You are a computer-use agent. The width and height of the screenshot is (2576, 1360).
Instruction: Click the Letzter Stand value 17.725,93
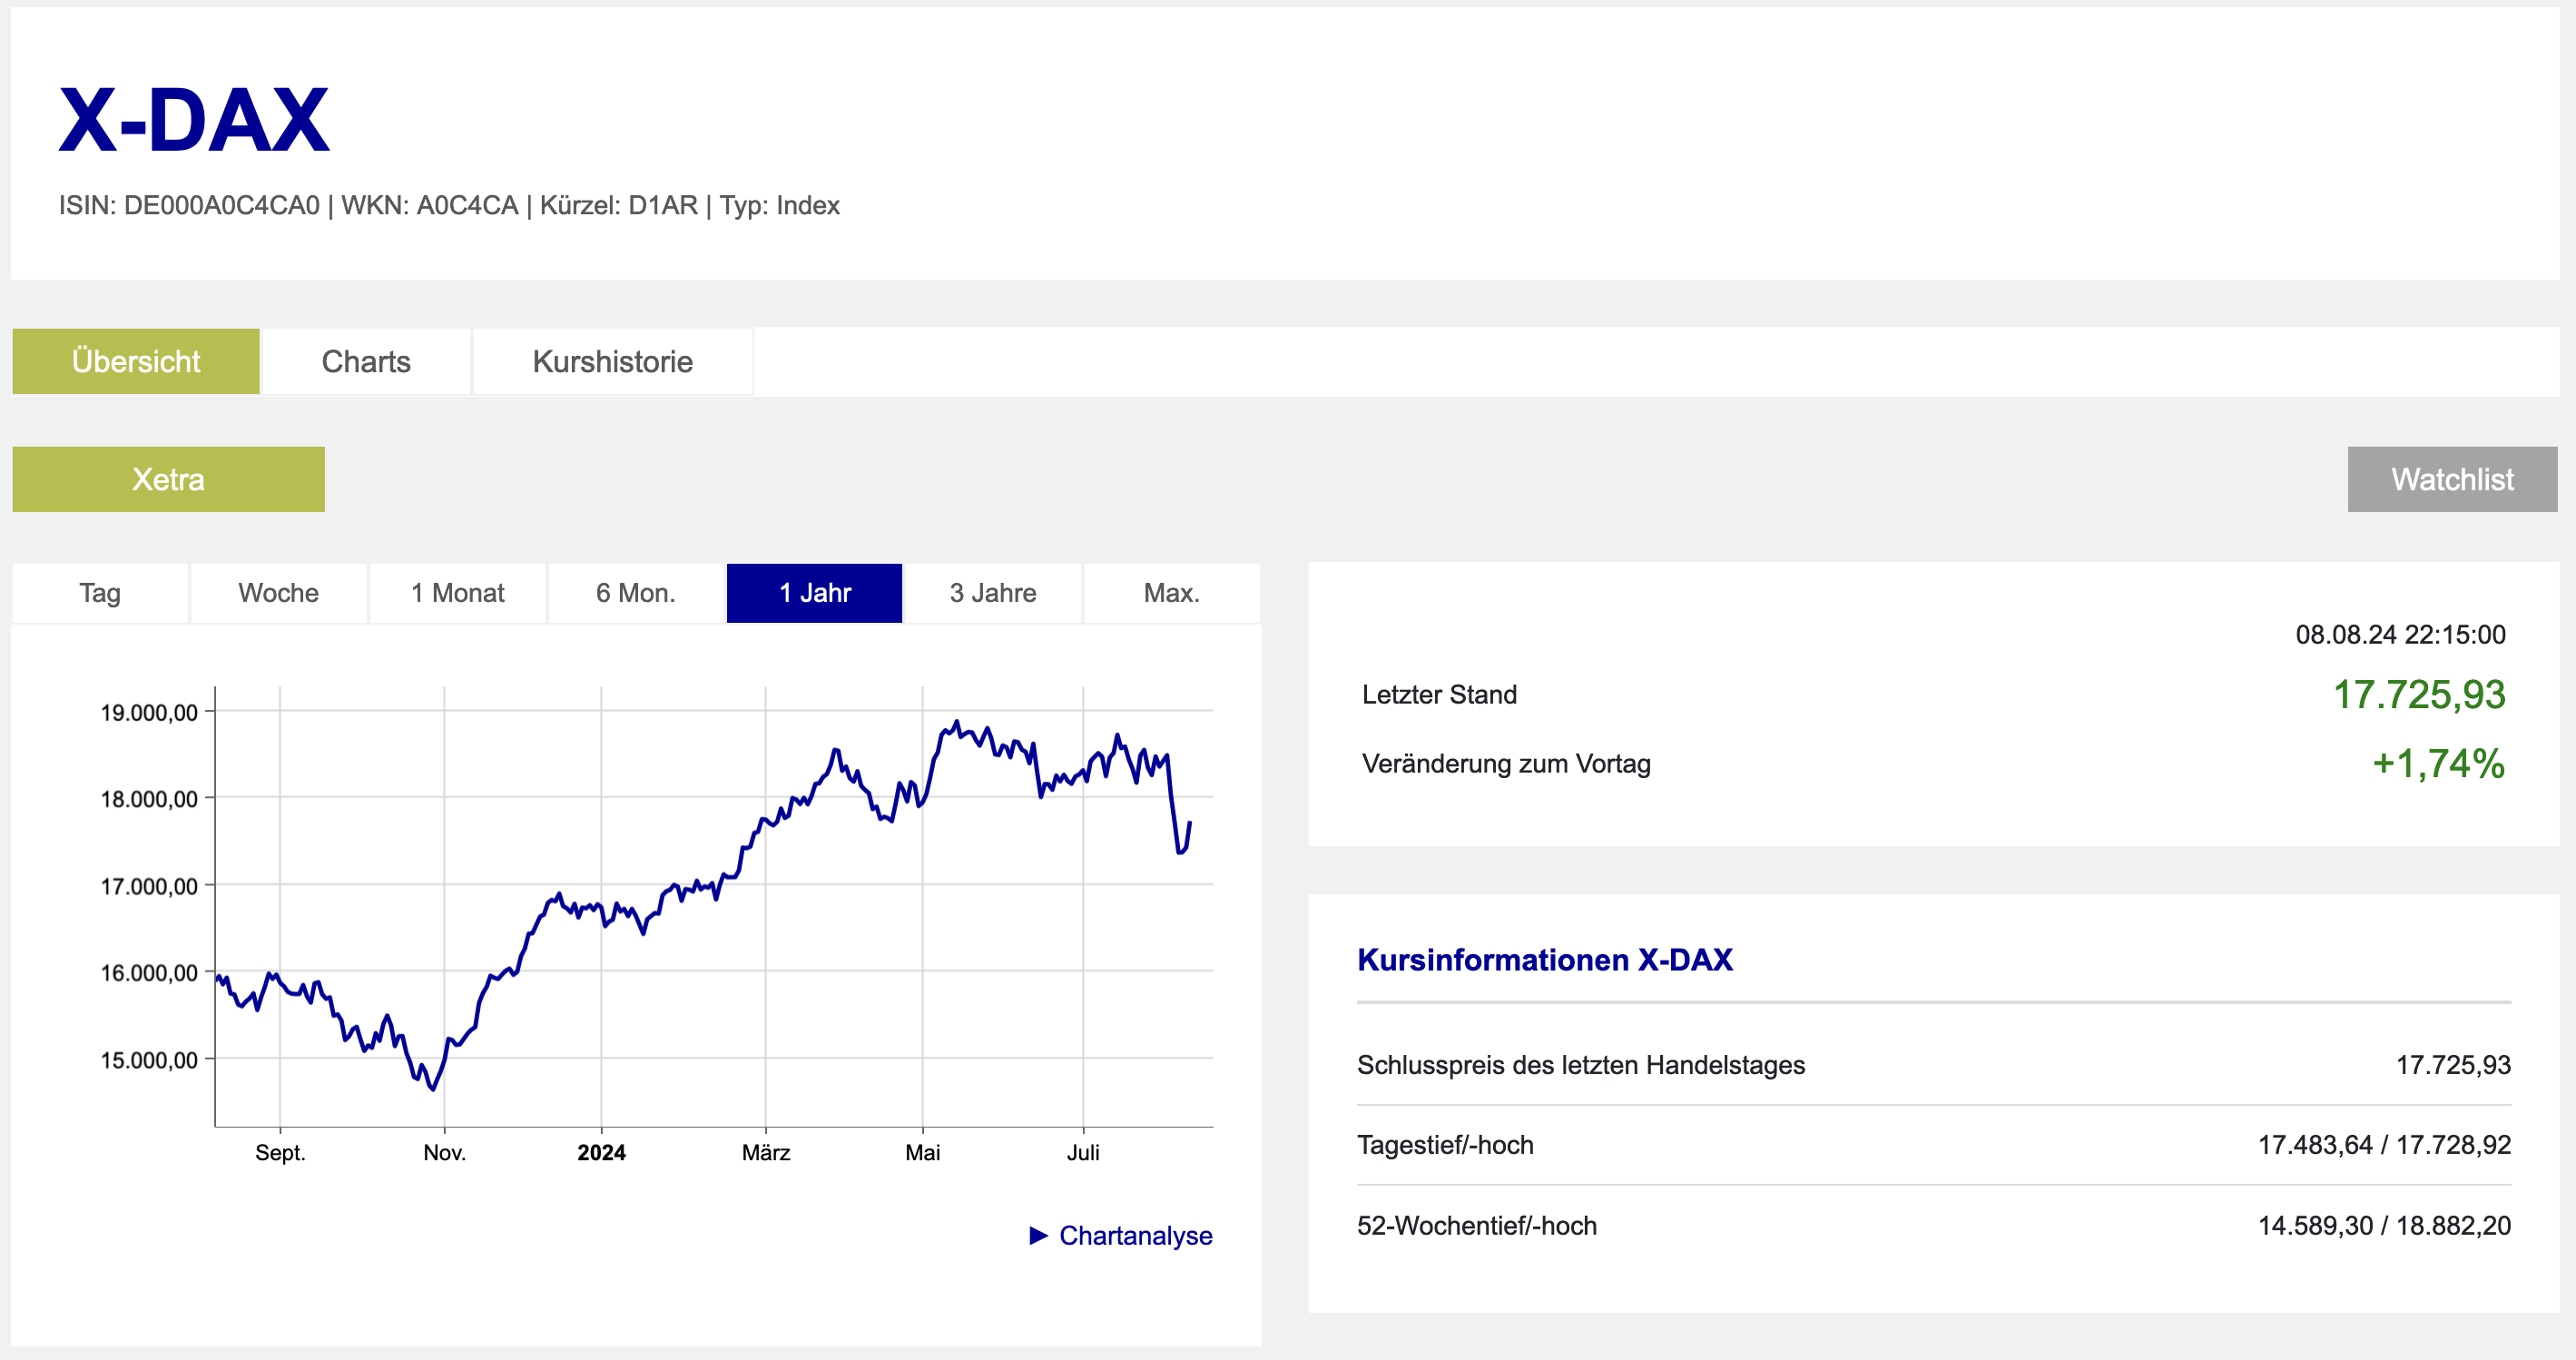click(x=2418, y=694)
